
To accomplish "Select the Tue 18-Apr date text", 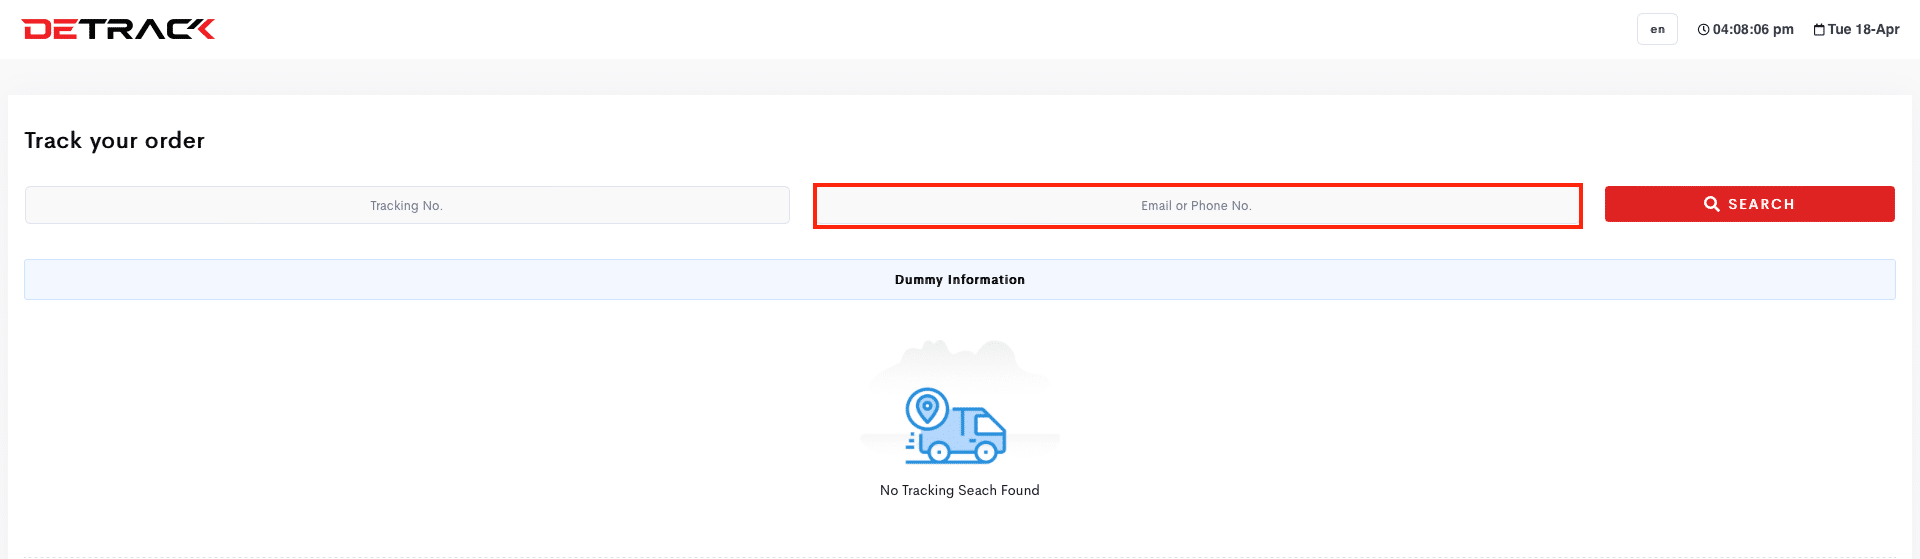I will pos(1863,30).
